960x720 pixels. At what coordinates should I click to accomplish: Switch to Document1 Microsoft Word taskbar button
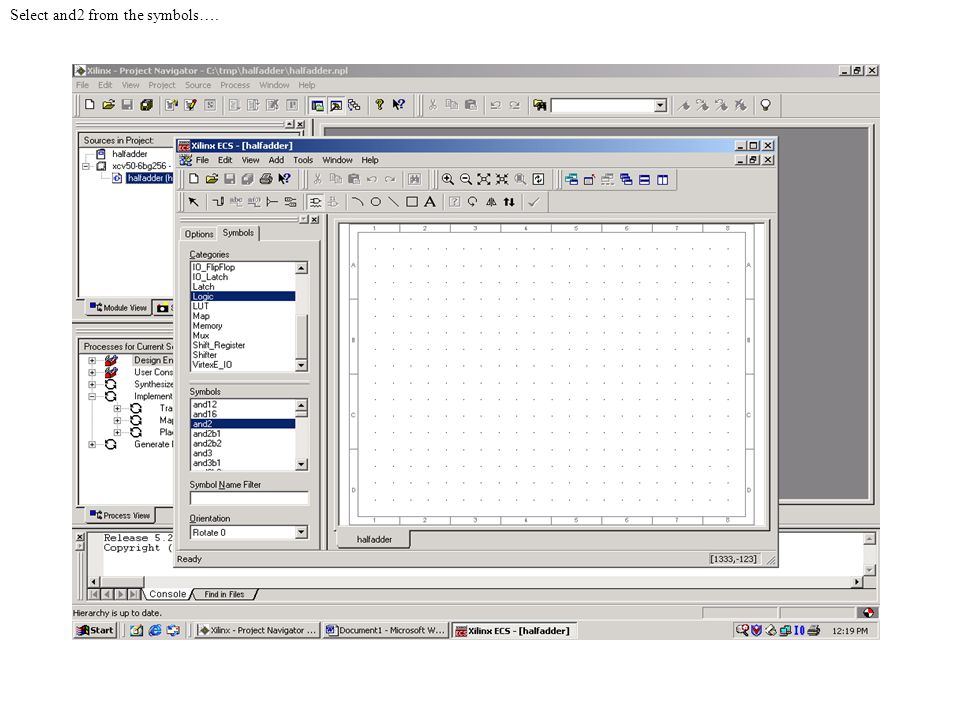[386, 630]
